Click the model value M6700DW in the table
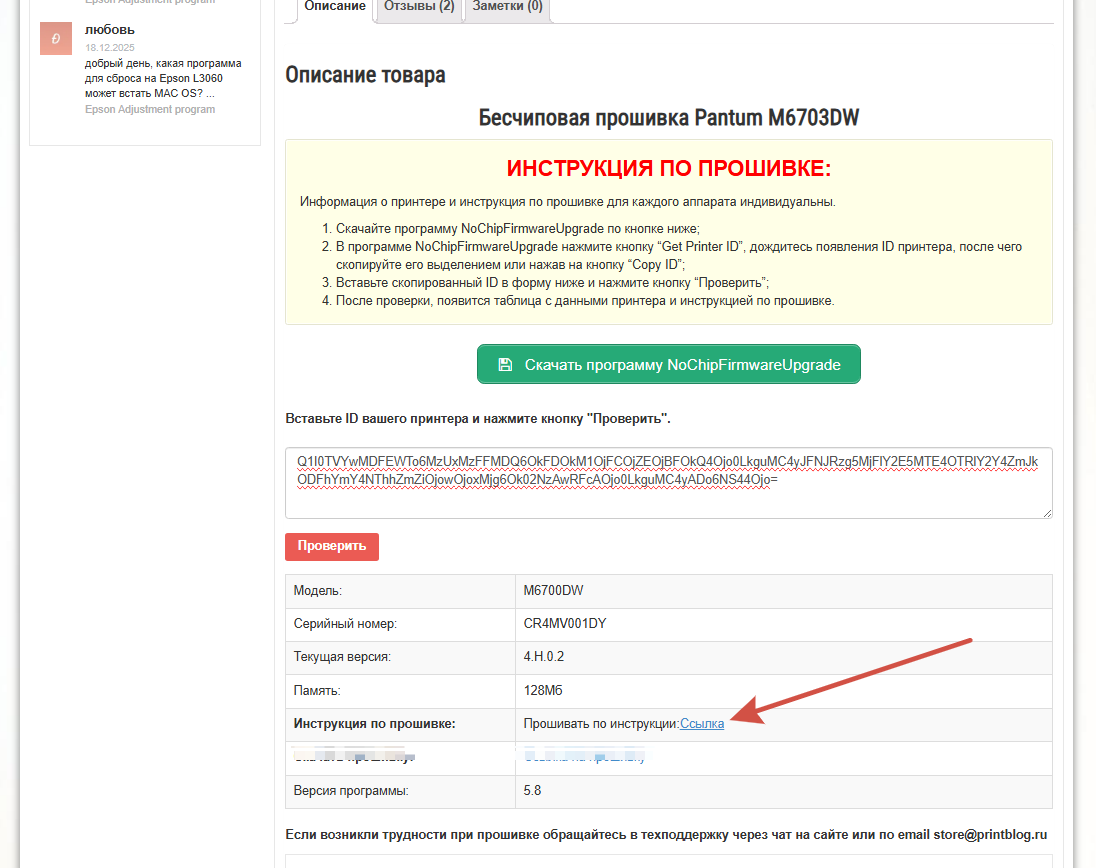 click(x=553, y=591)
